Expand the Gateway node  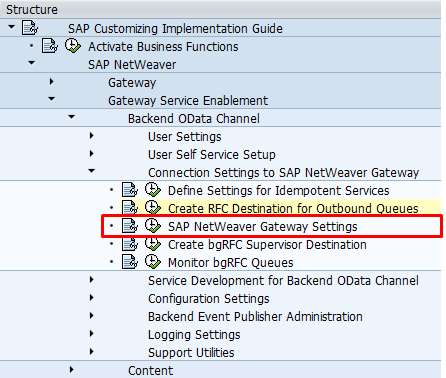pos(51,82)
